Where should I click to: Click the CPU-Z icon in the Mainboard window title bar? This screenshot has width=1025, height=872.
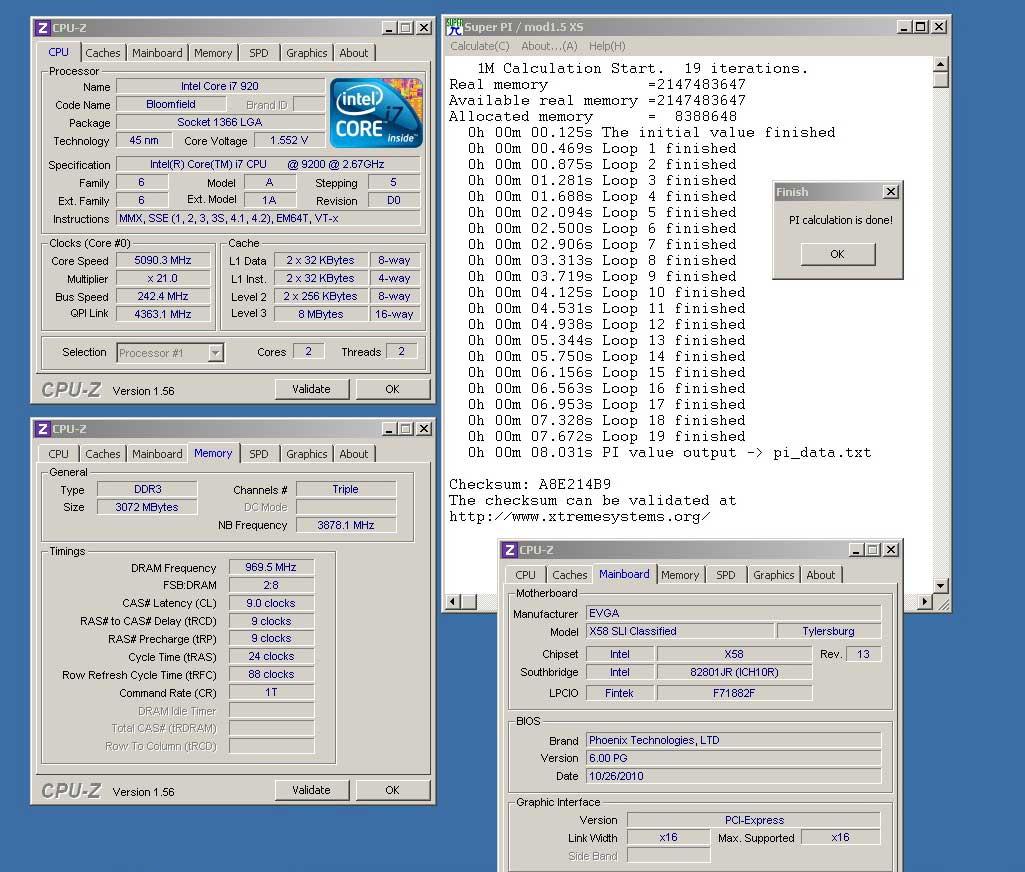(510, 550)
